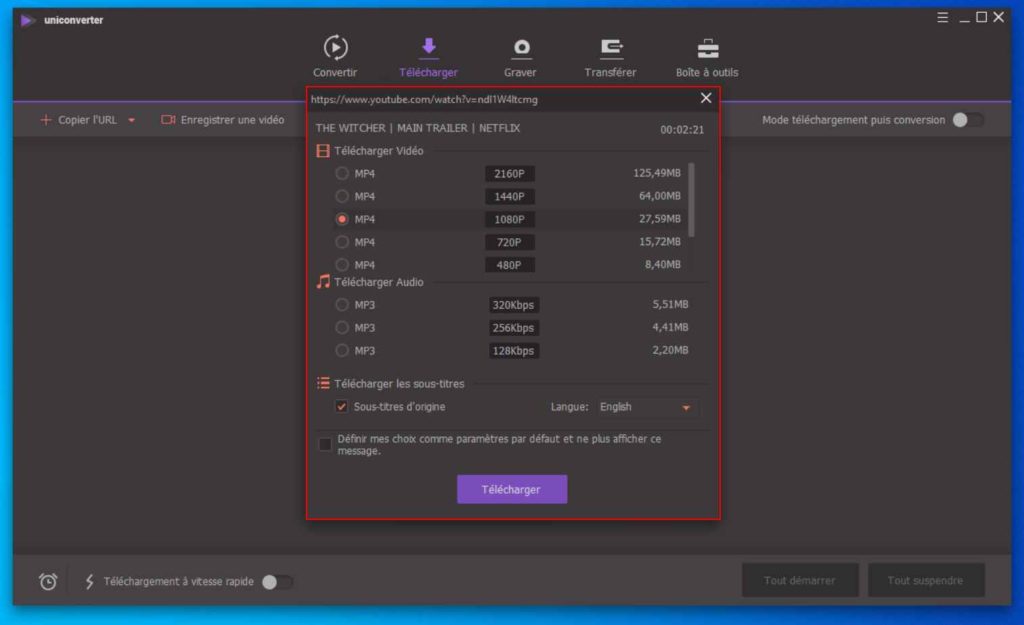Select MP4 480P video option
The height and width of the screenshot is (625, 1024).
342,264
